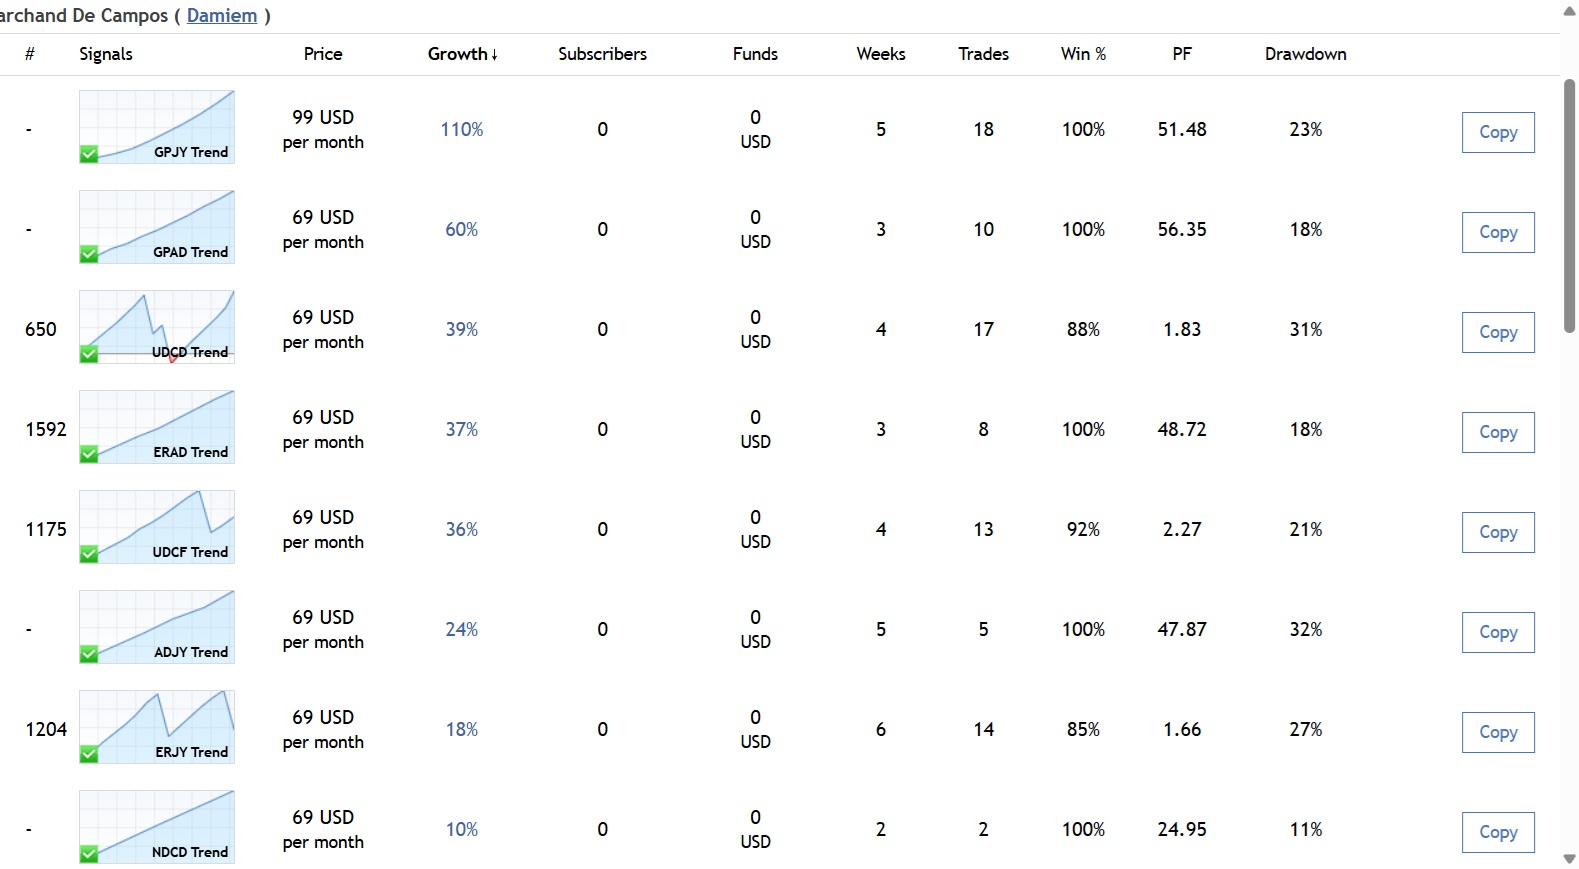Open the 110% growth link for GPJY Trend

point(462,129)
